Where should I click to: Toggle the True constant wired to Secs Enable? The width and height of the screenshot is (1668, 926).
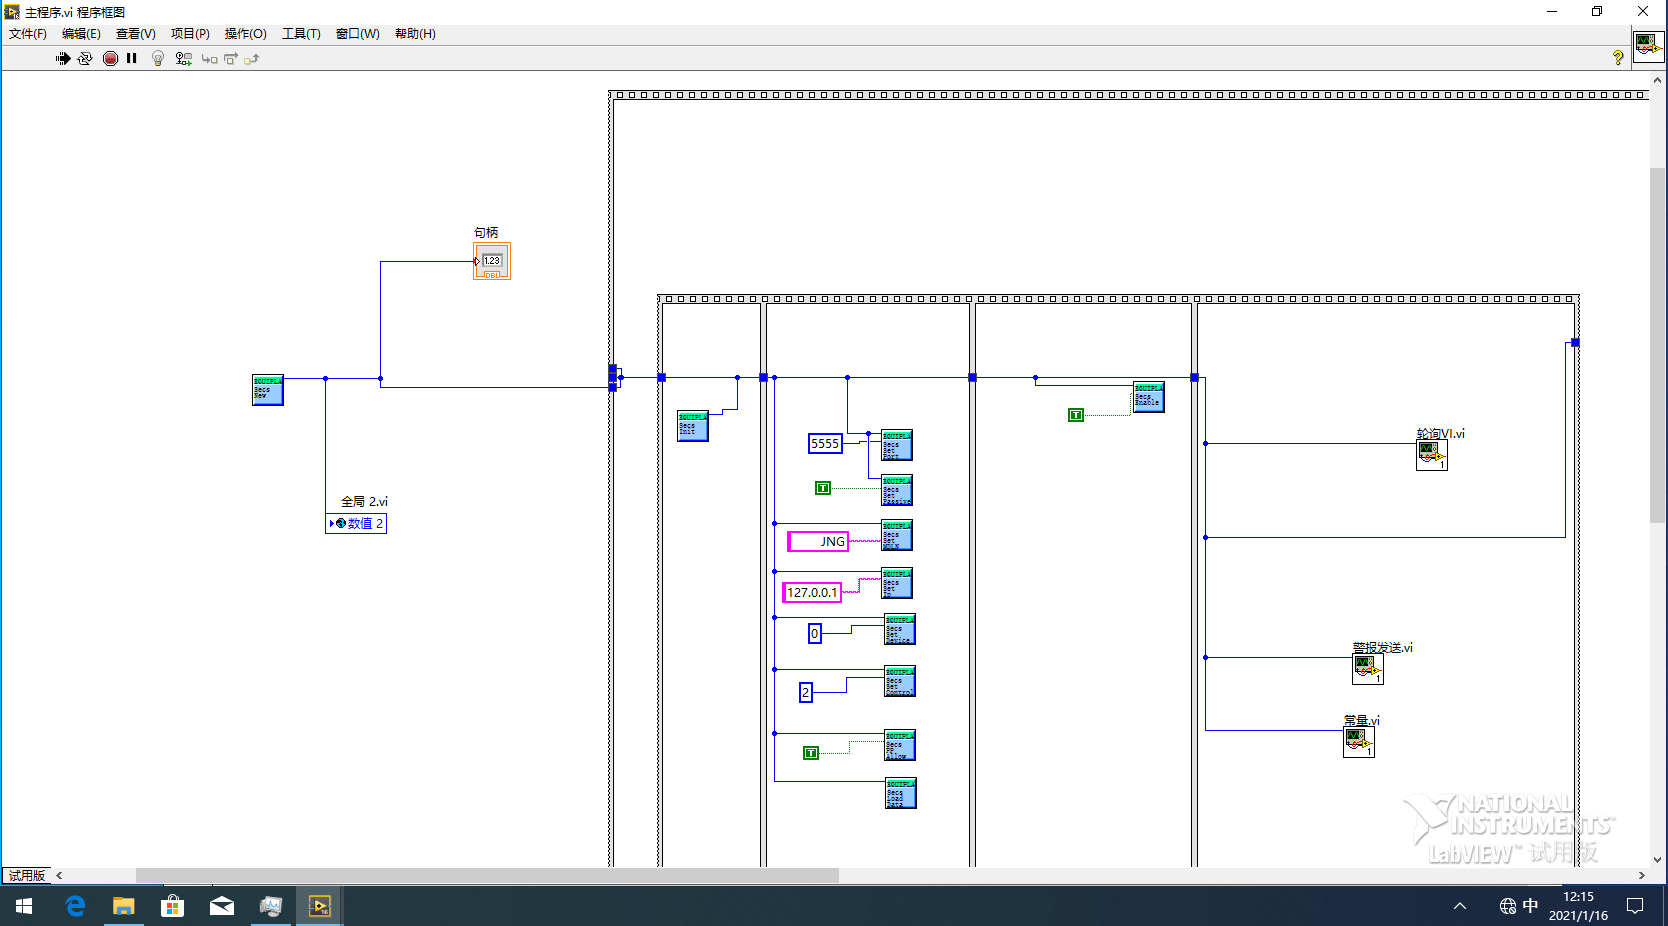point(1075,415)
